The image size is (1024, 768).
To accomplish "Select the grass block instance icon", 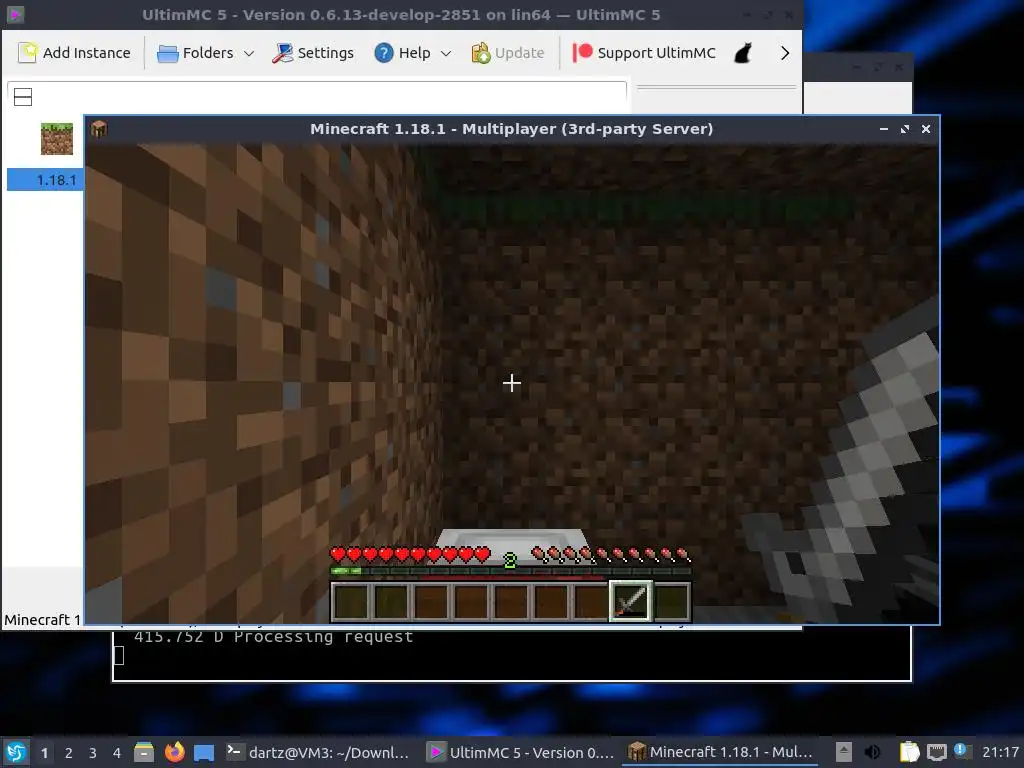I will pos(57,138).
